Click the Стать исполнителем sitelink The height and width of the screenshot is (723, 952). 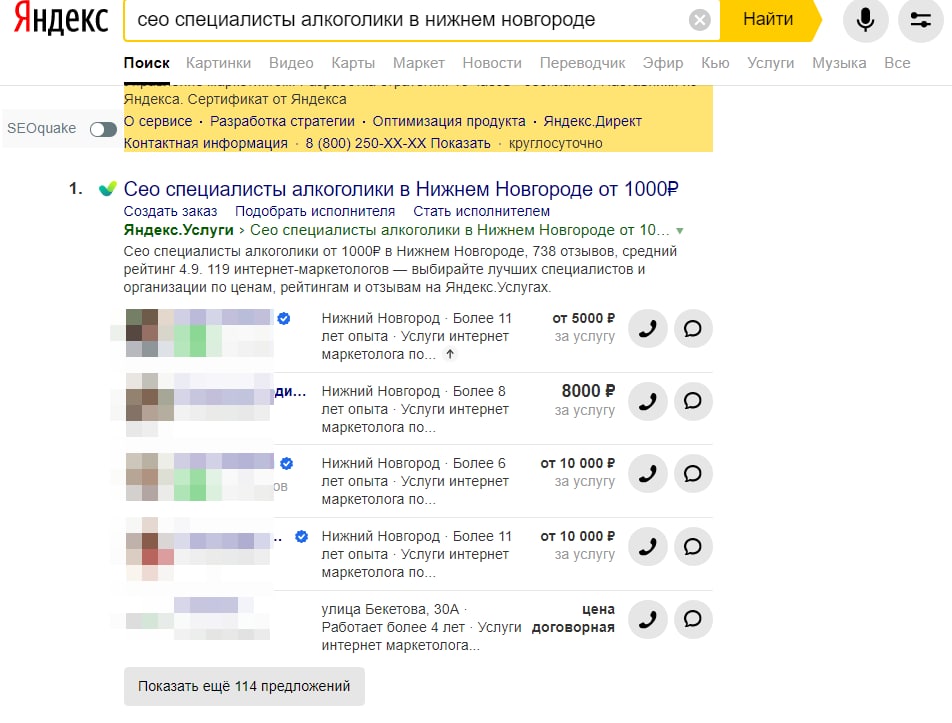click(481, 211)
